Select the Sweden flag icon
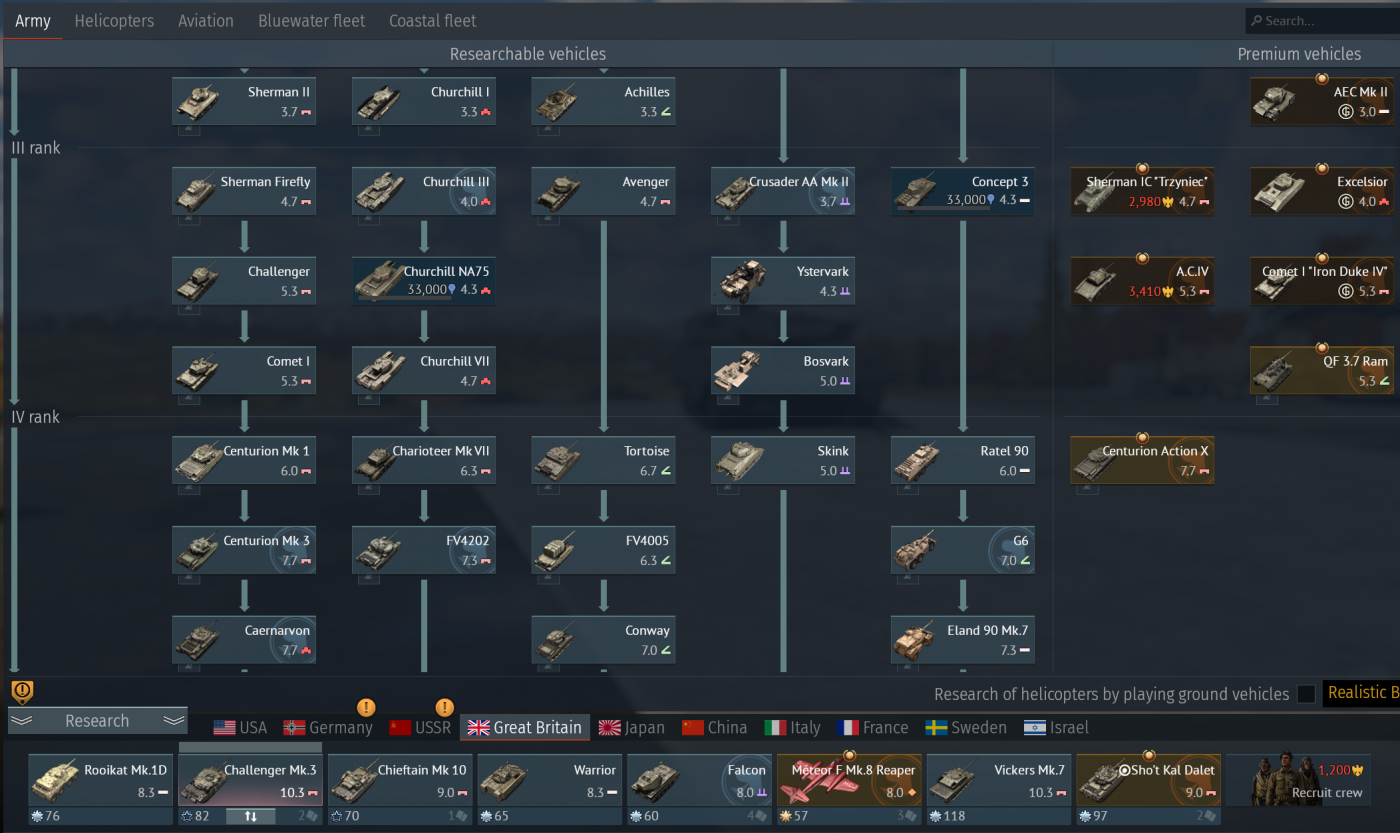 pos(936,728)
